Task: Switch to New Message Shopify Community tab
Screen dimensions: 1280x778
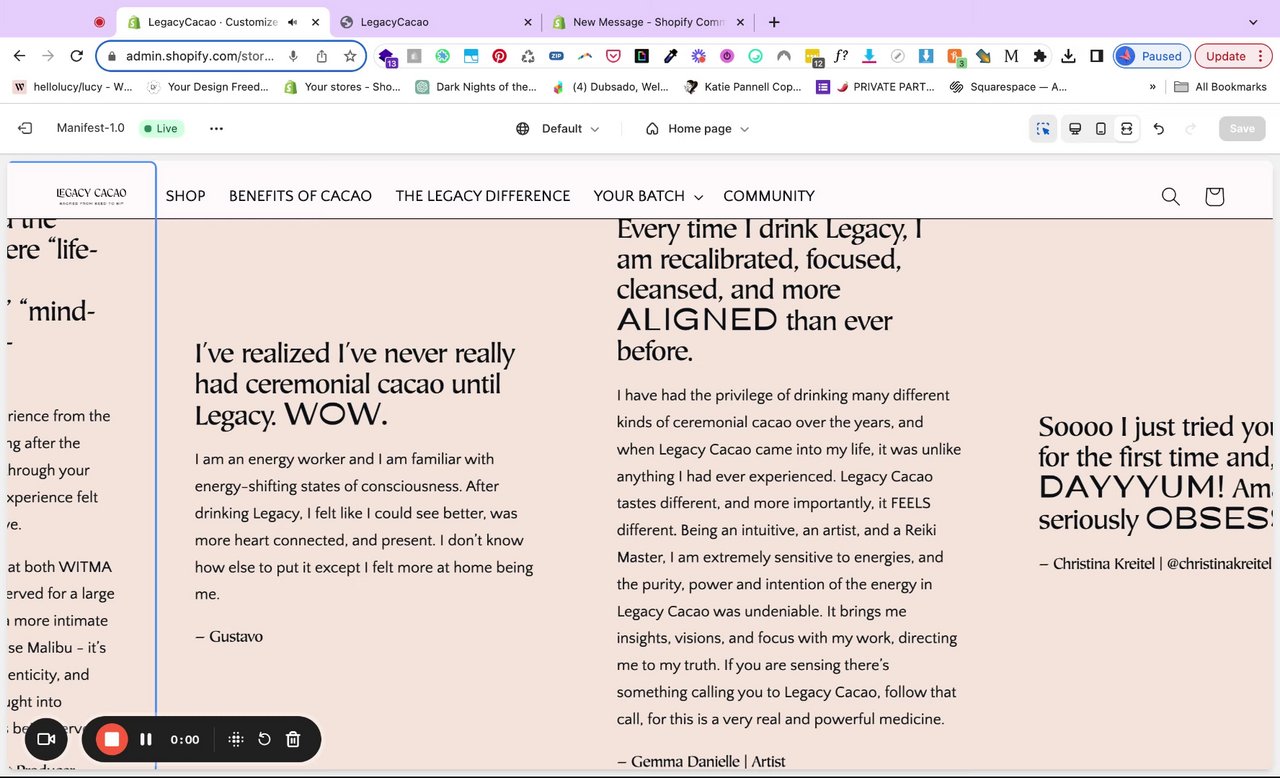Action: (x=648, y=22)
